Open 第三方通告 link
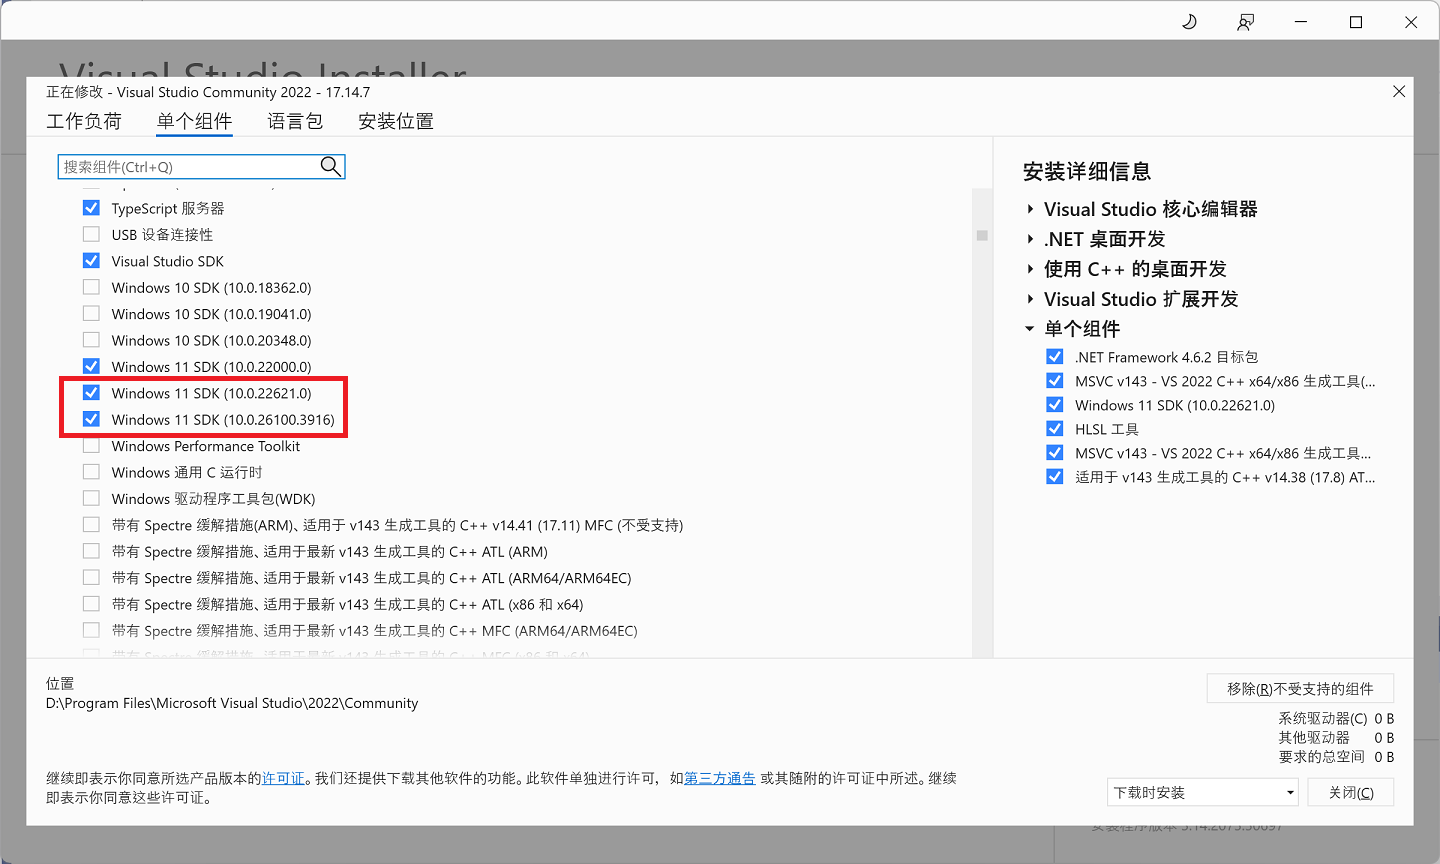 point(720,778)
